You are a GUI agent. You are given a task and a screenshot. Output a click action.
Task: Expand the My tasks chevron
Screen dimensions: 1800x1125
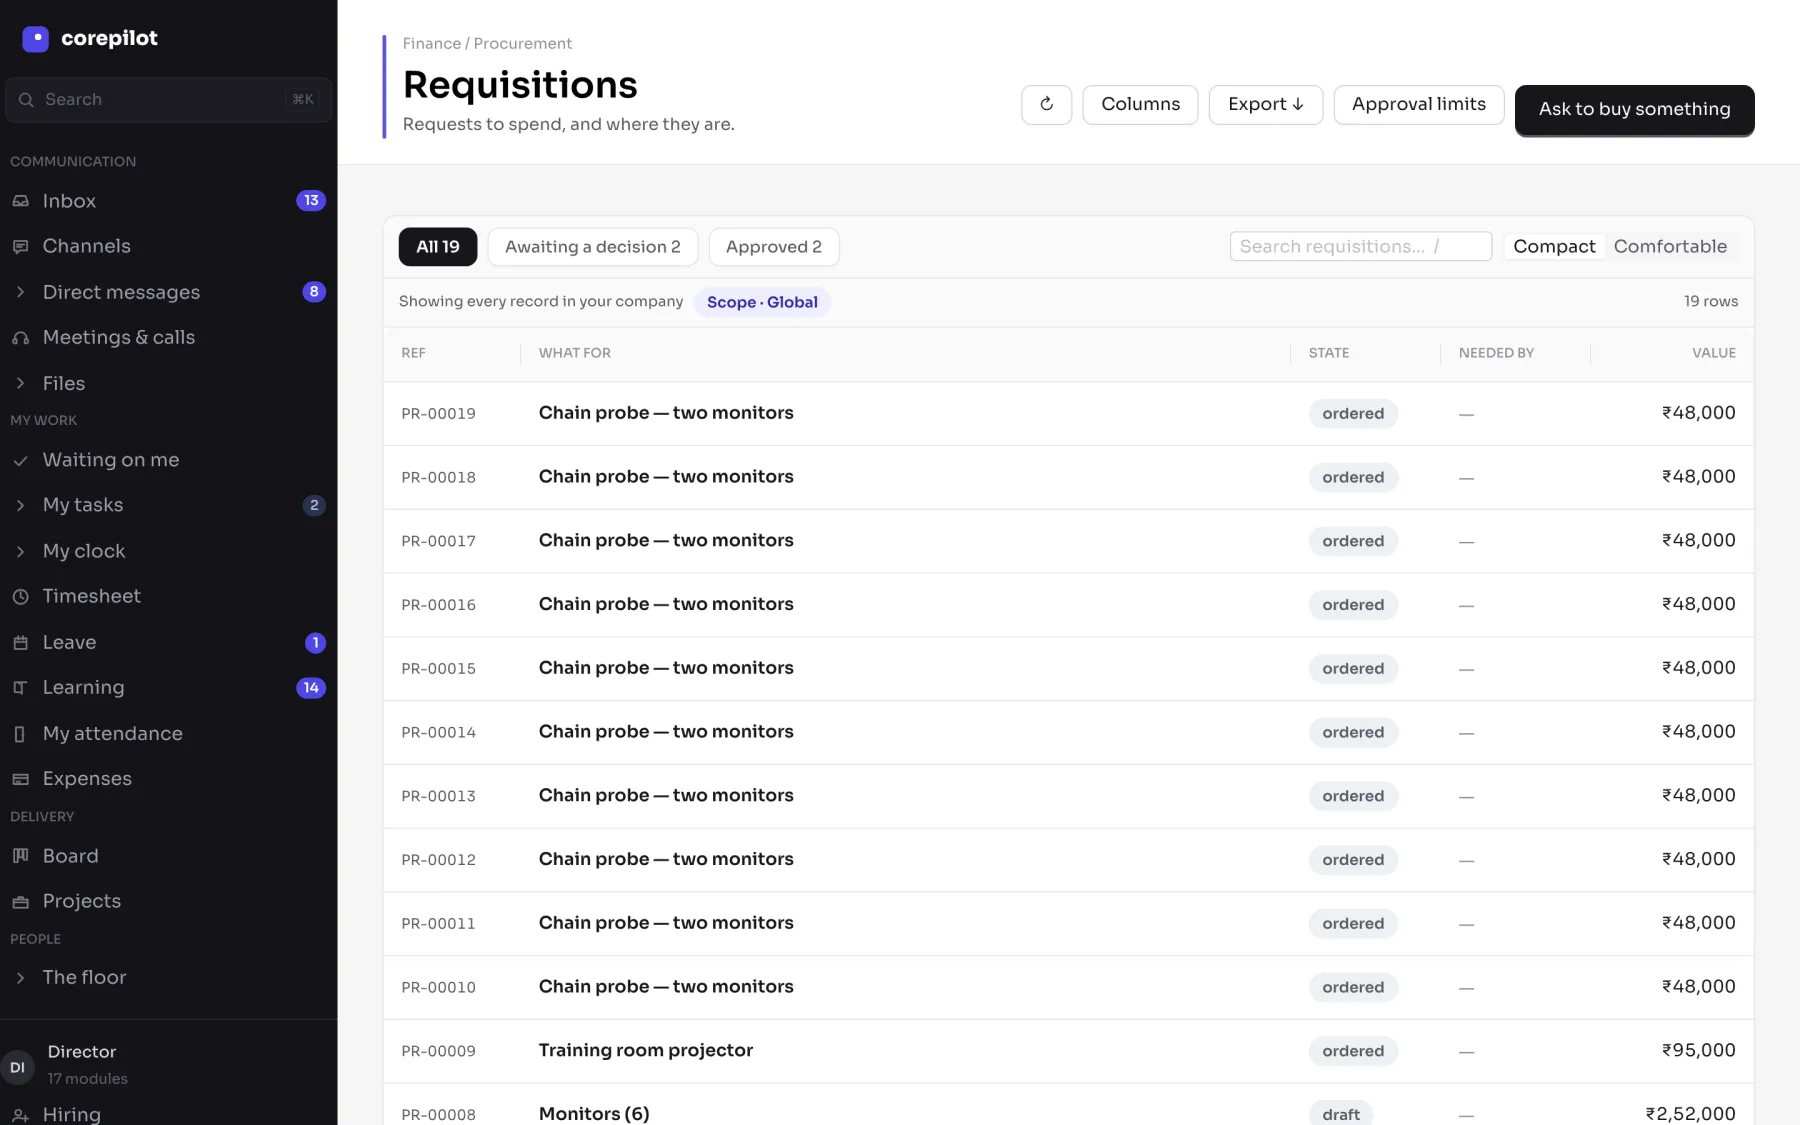click(x=20, y=505)
